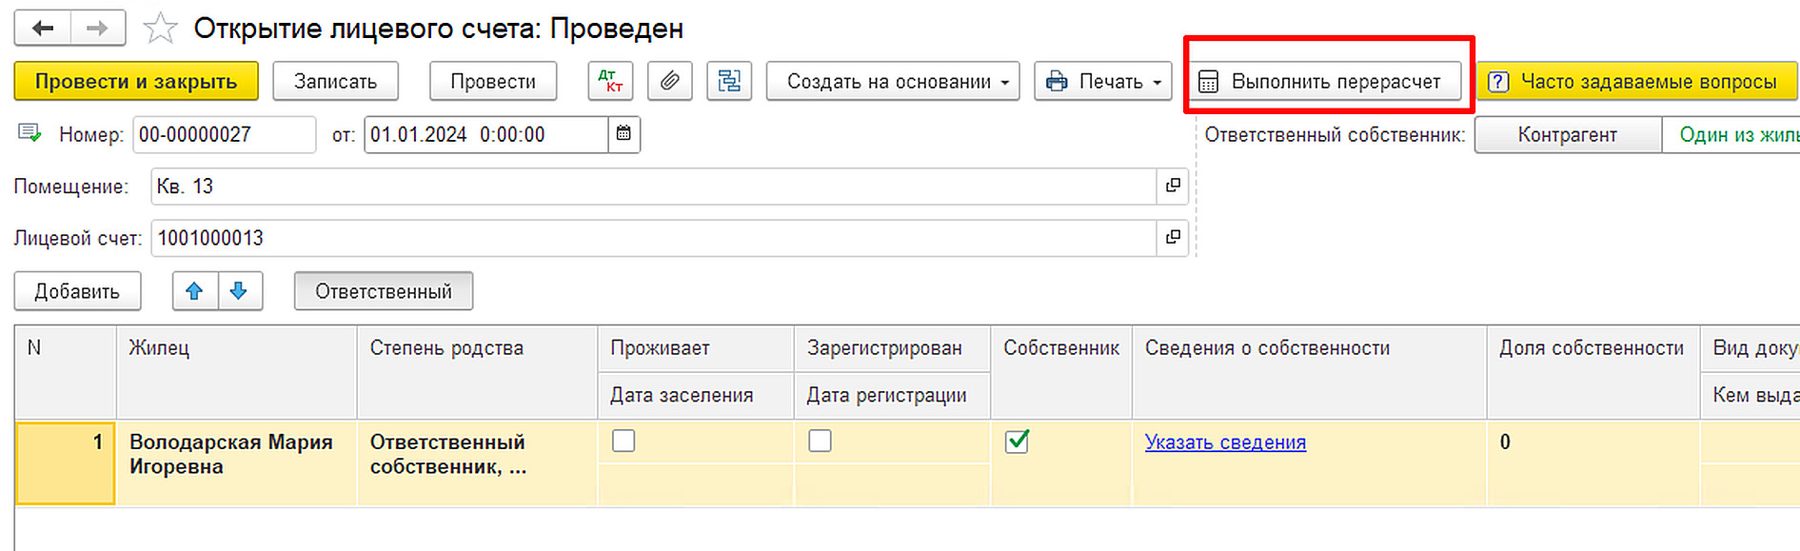Click the Помещение field Кв. 13
This screenshot has width=1800, height=551.
click(654, 186)
